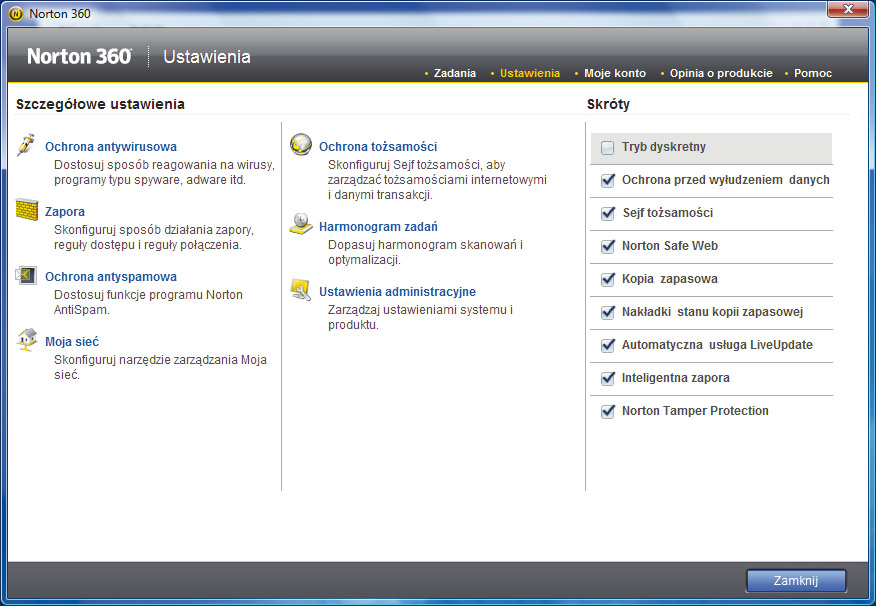
Task: Click the Ochrona tożsamości icon
Action: pyautogui.click(x=301, y=145)
